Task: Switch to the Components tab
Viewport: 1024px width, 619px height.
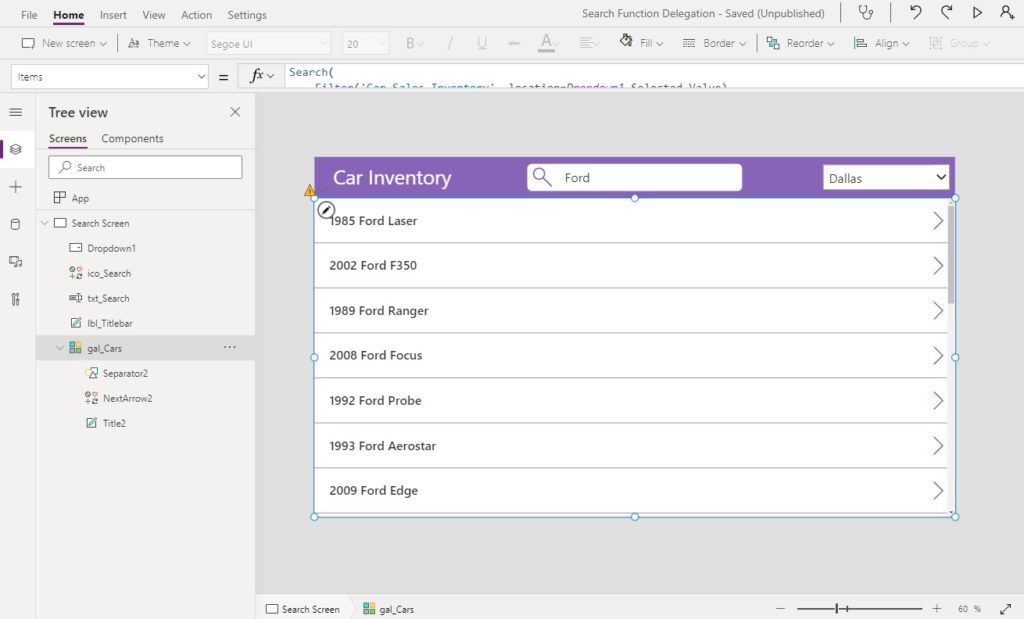Action: tap(132, 138)
